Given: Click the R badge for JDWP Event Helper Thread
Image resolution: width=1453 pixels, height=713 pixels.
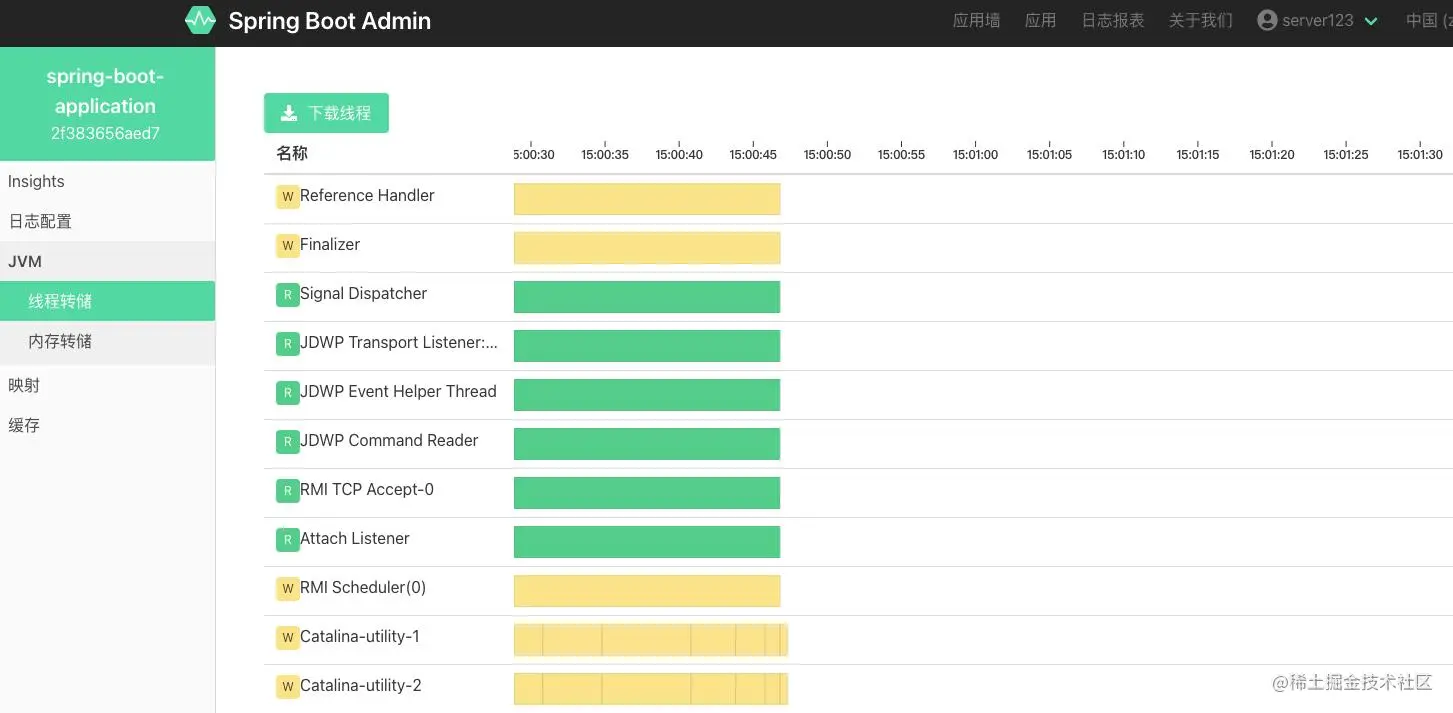Looking at the screenshot, I should pyautogui.click(x=288, y=392).
